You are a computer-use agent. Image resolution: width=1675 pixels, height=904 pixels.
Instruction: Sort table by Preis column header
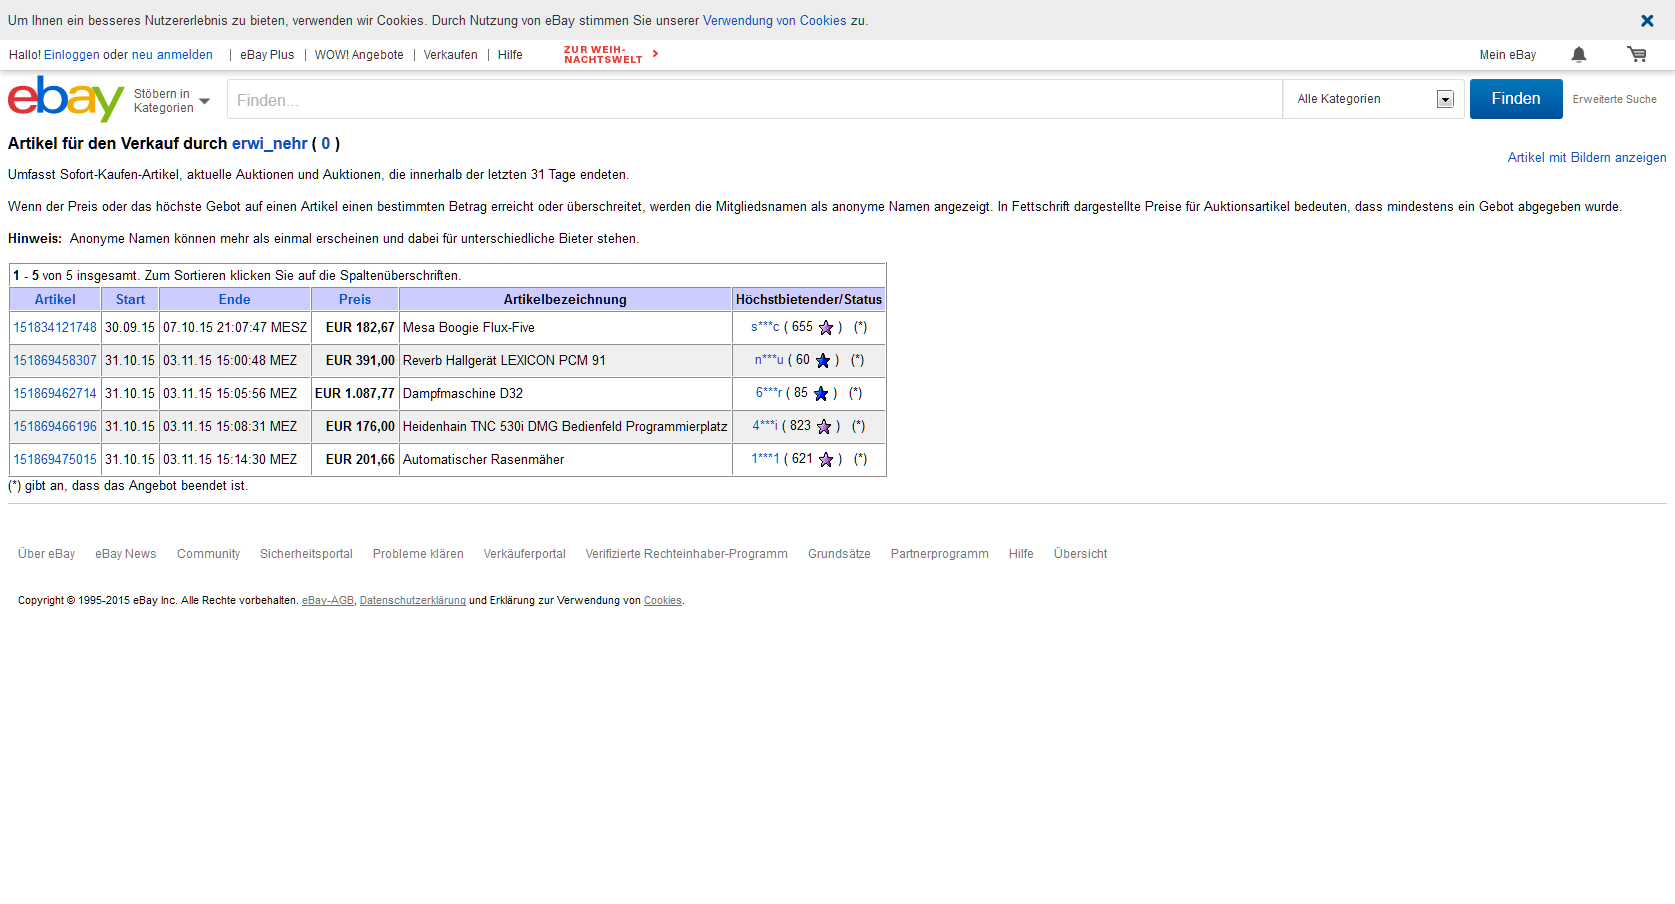click(x=354, y=299)
